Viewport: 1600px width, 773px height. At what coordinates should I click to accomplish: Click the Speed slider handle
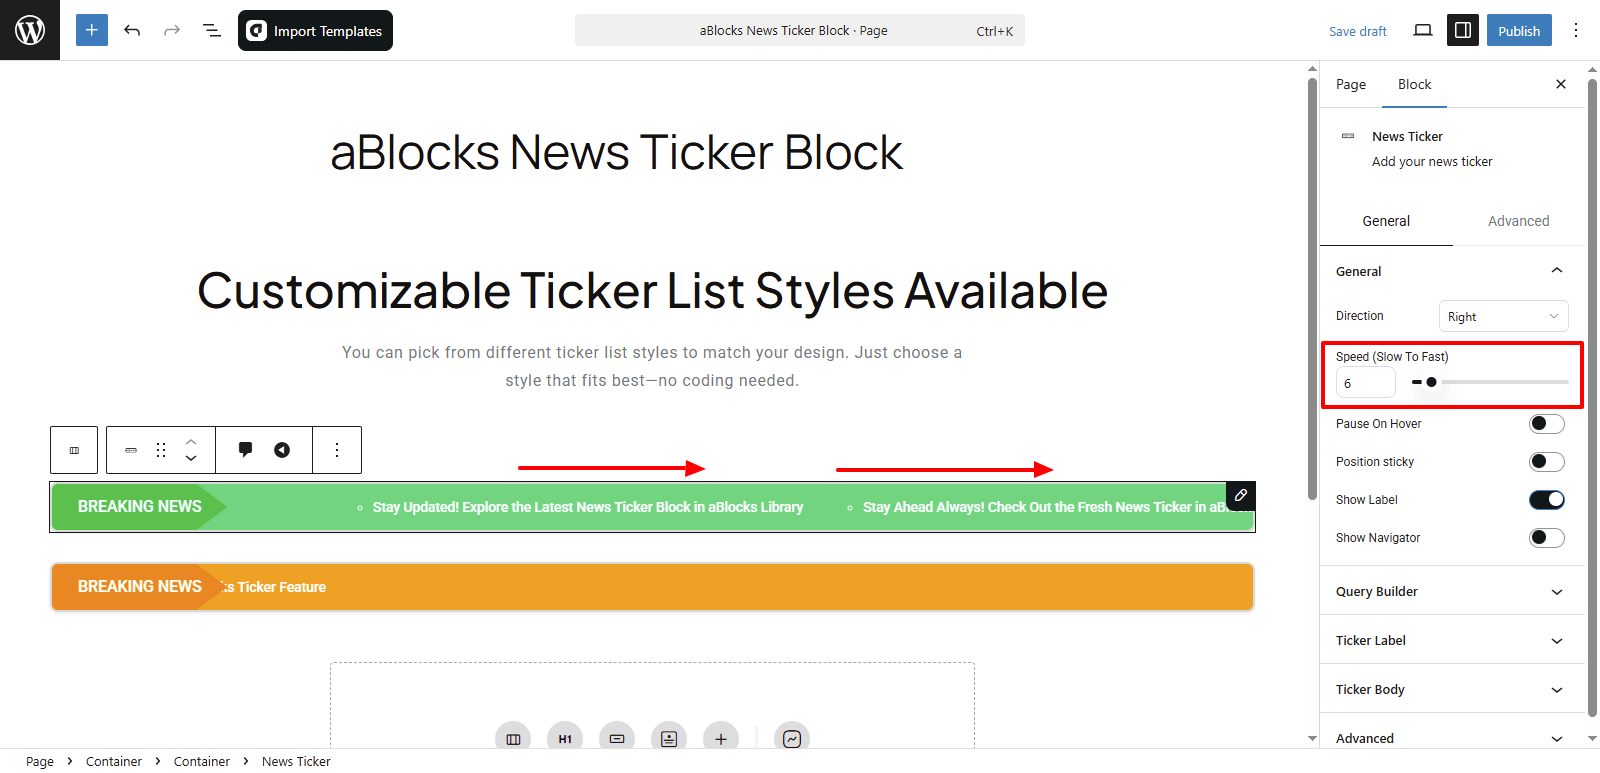pyautogui.click(x=1431, y=382)
